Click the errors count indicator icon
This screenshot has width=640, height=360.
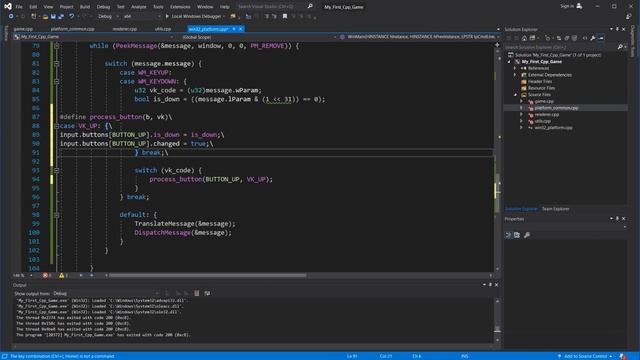(45, 276)
